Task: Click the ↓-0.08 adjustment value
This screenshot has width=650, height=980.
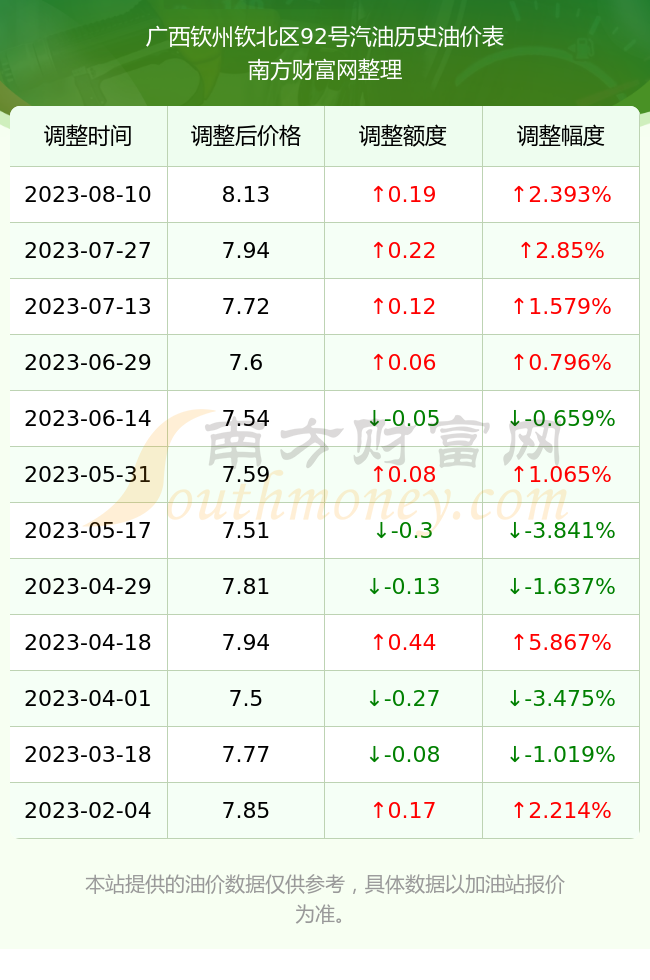Action: tap(403, 754)
